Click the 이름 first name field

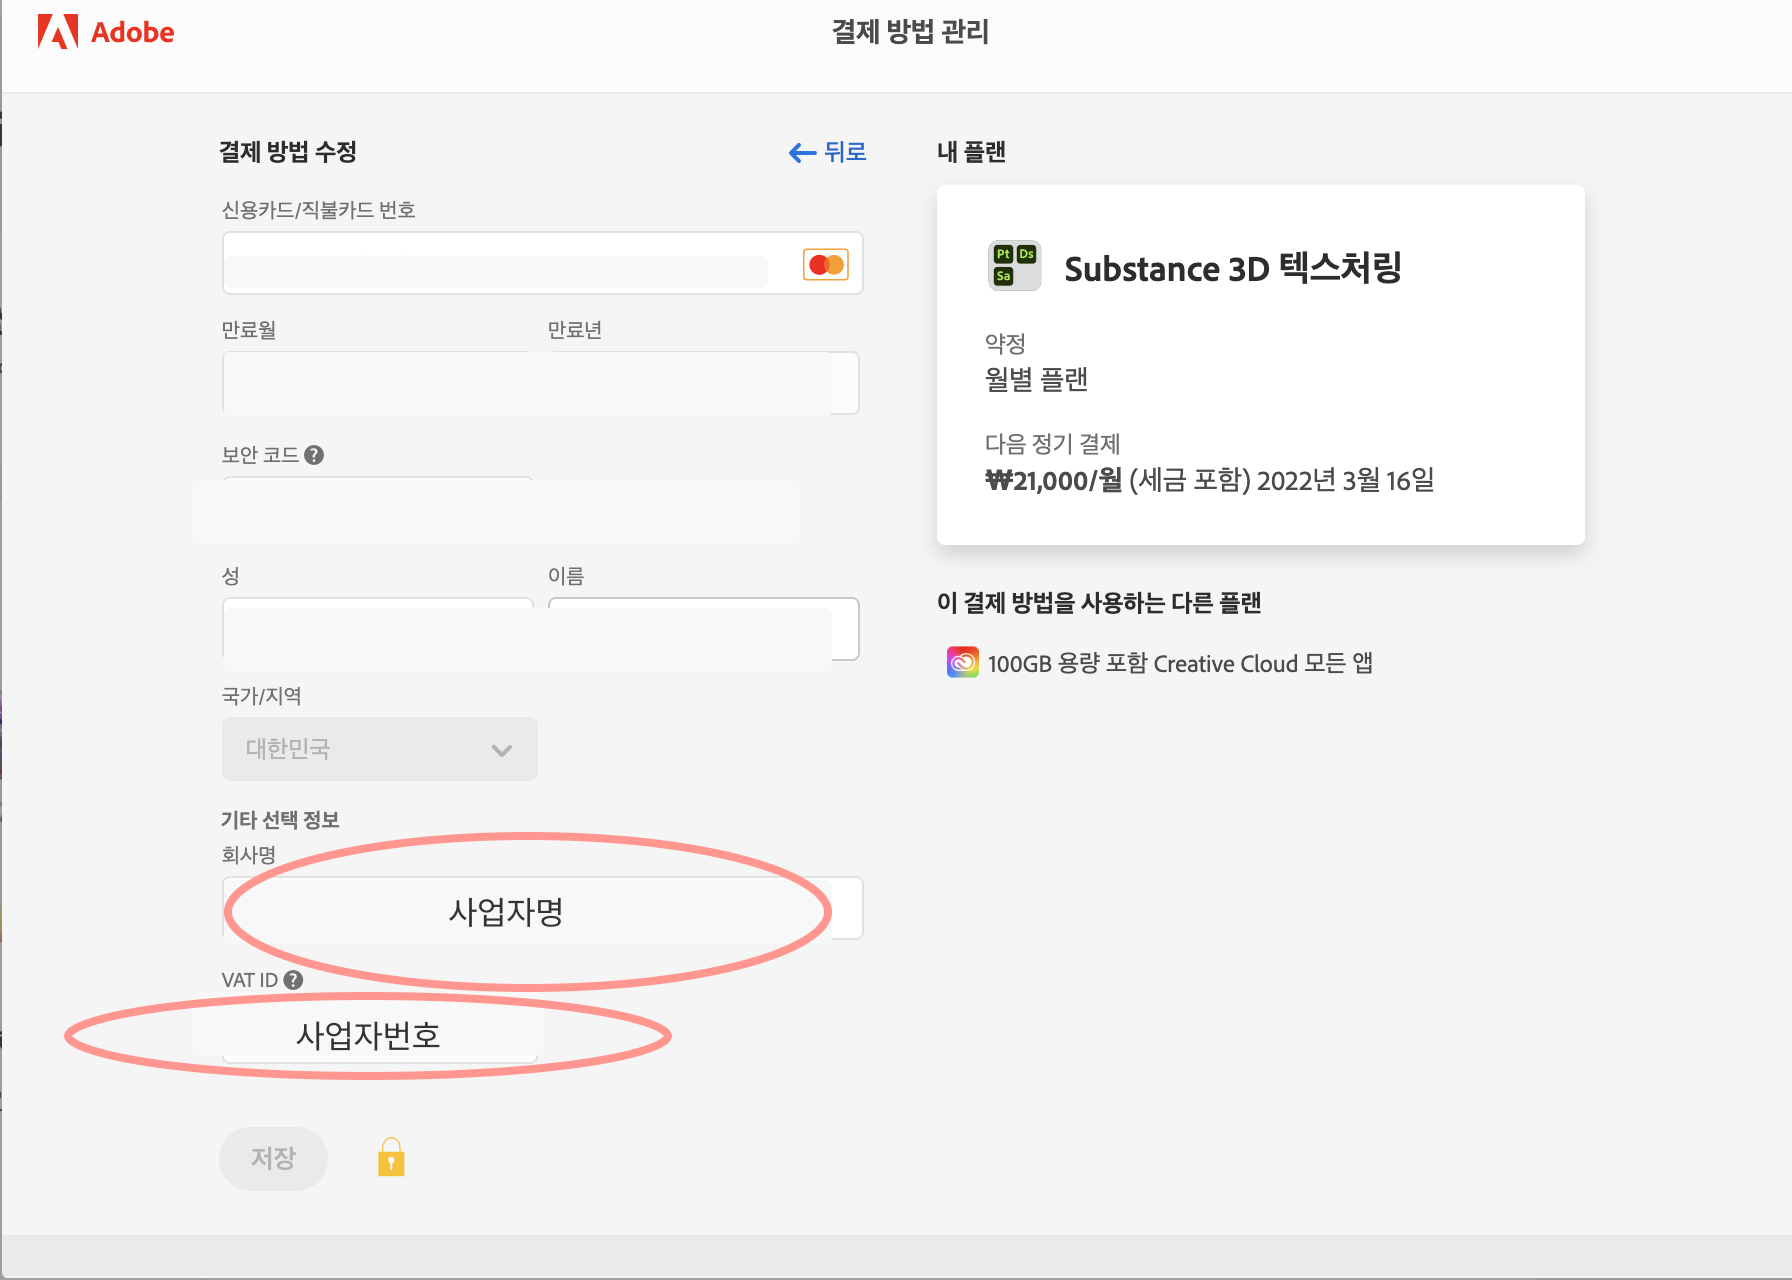tap(703, 629)
